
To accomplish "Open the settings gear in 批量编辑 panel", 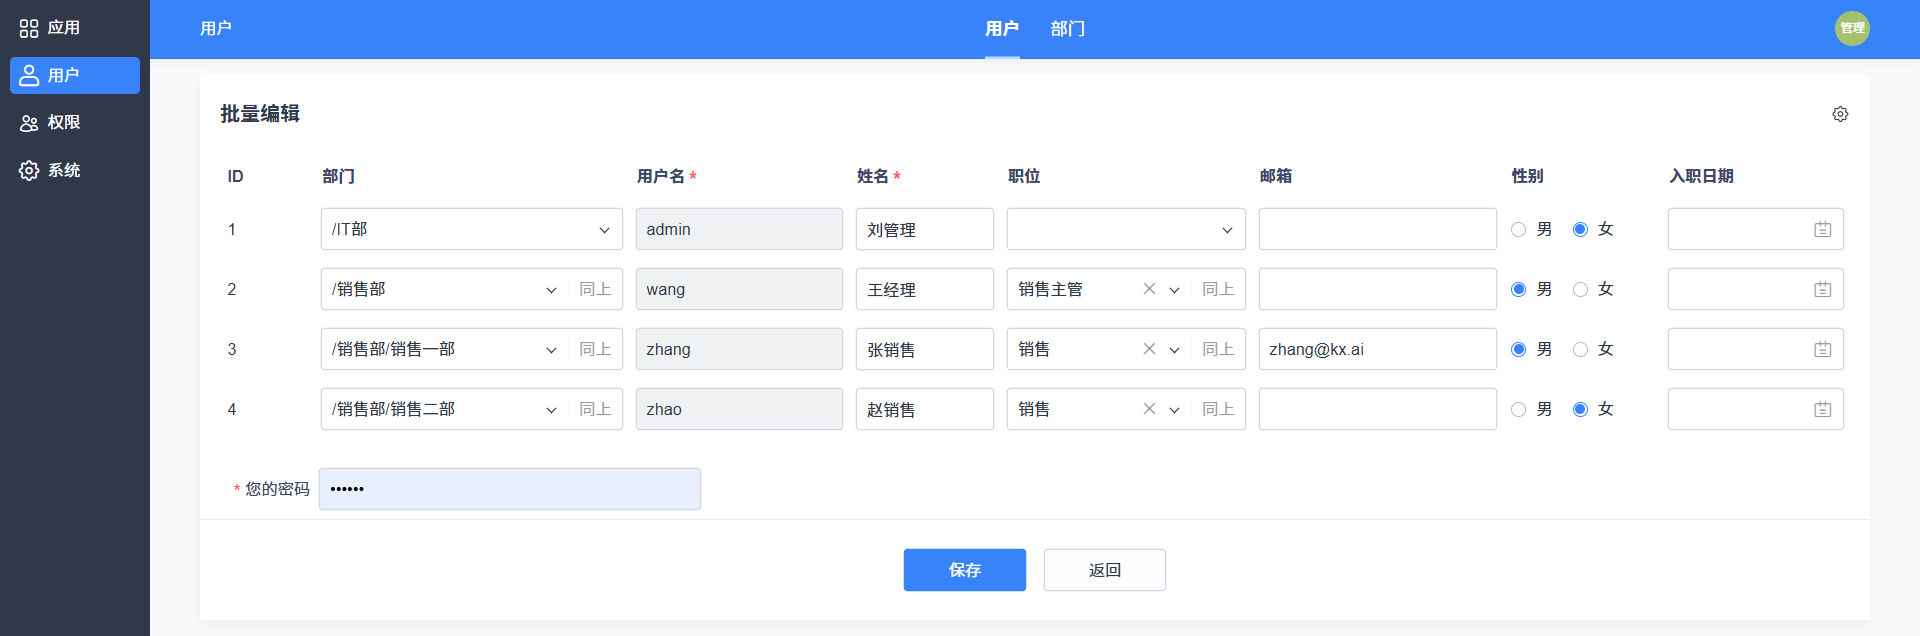I will pos(1840,114).
